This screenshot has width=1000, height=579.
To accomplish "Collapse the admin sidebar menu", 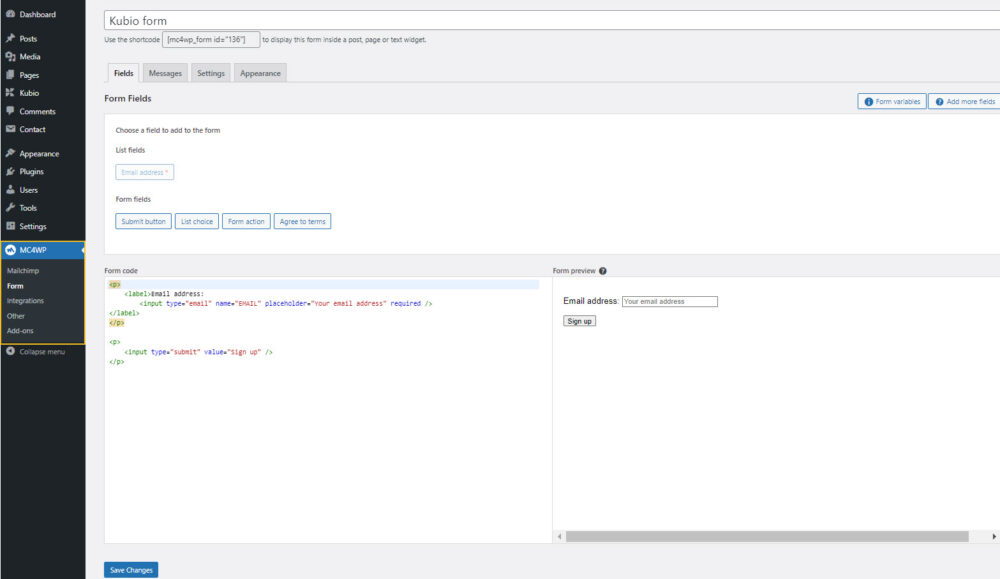I will (x=36, y=351).
